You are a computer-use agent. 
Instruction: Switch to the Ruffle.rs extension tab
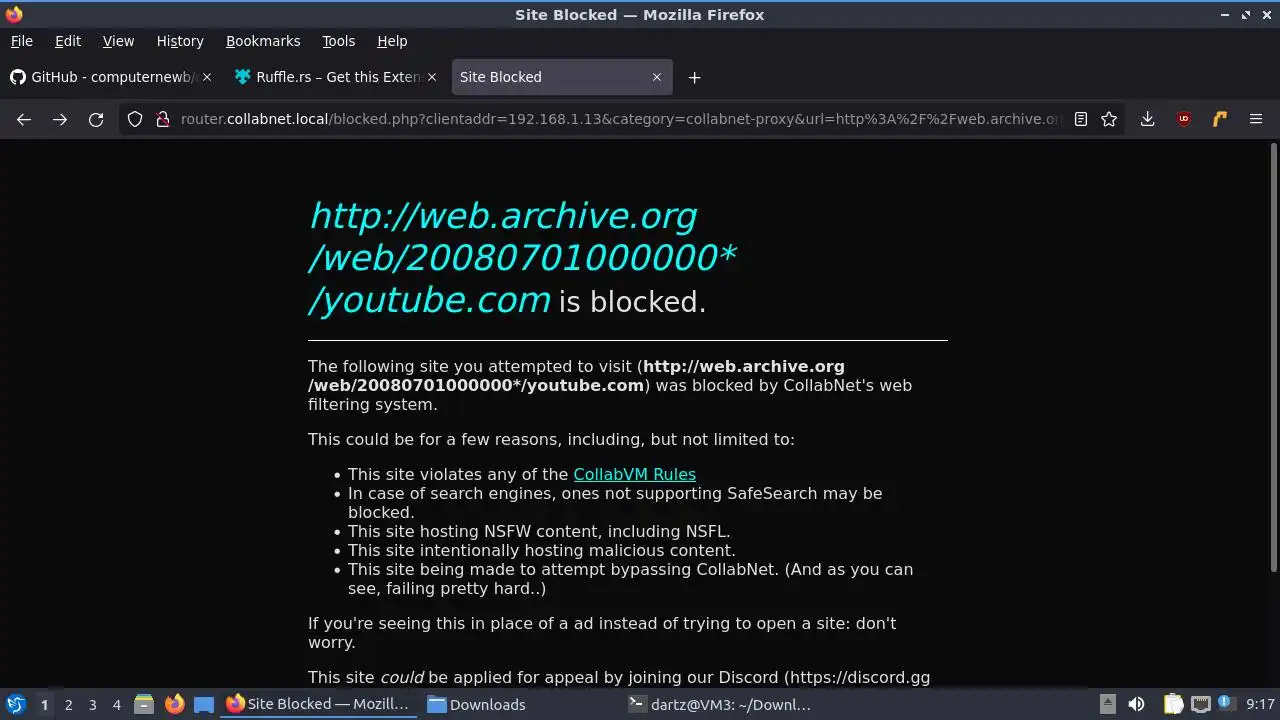[x=335, y=77]
